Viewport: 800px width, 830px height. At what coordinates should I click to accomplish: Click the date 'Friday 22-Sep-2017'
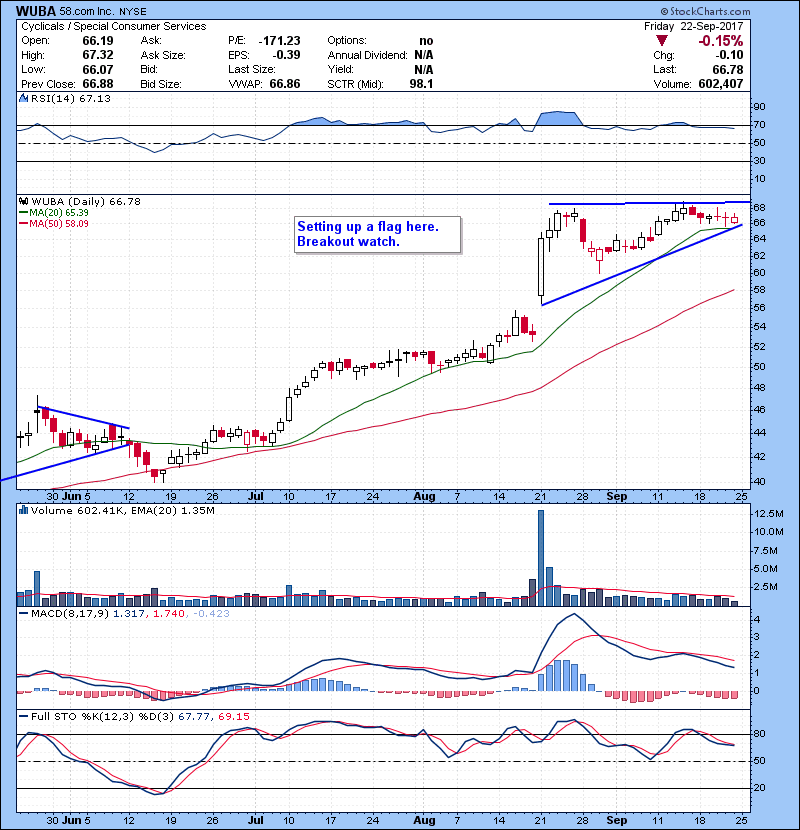(x=694, y=26)
